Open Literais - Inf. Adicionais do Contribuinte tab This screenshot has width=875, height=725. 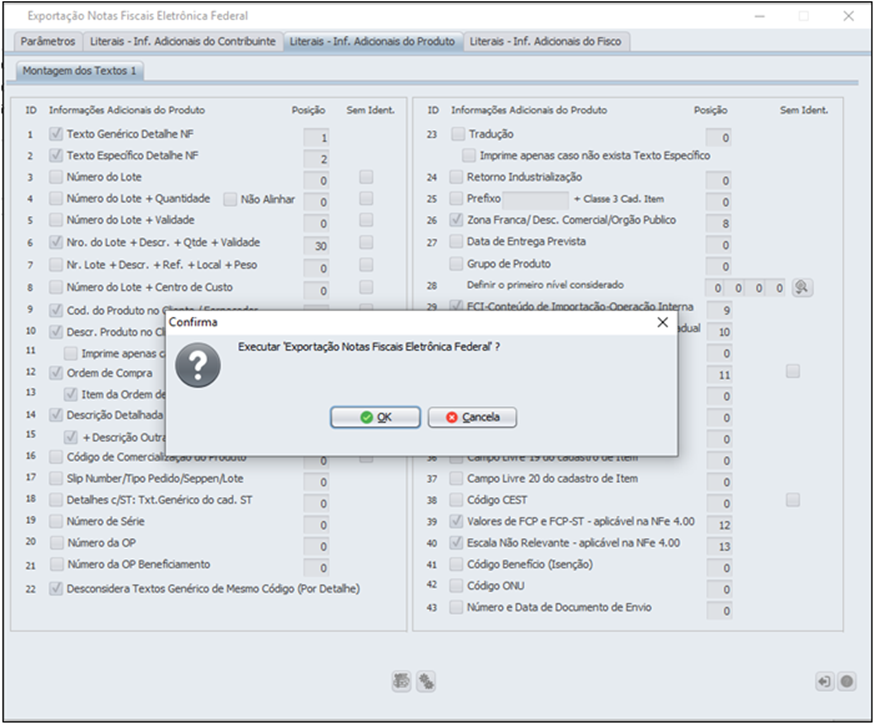(182, 41)
